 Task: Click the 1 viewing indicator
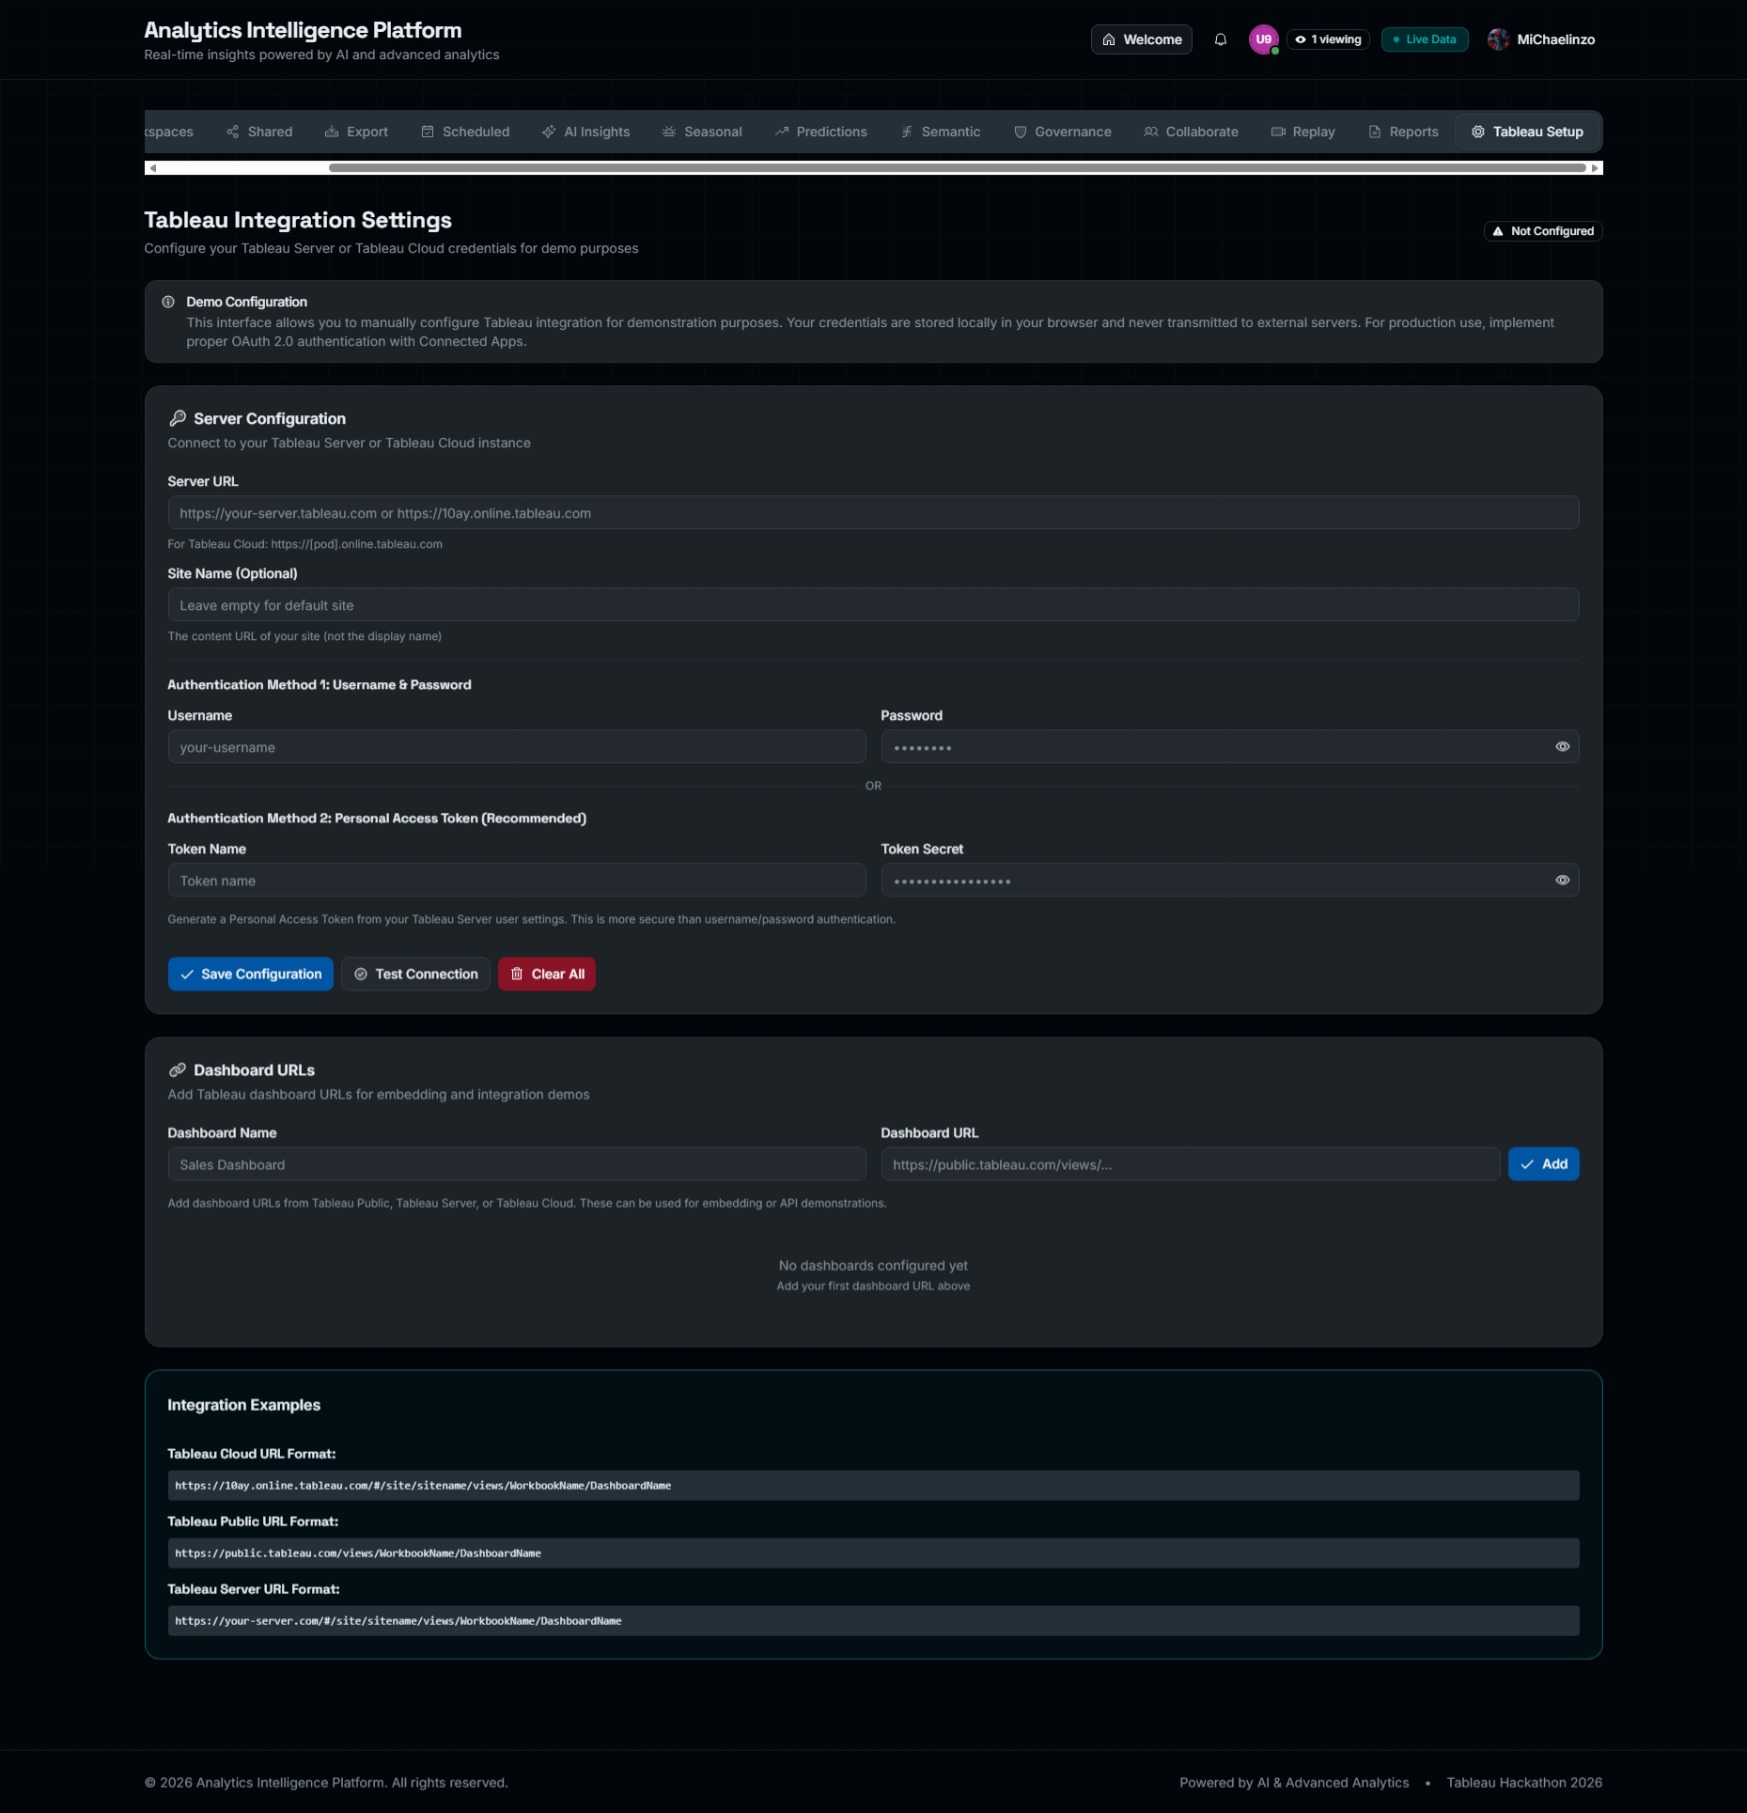pyautogui.click(x=1328, y=40)
